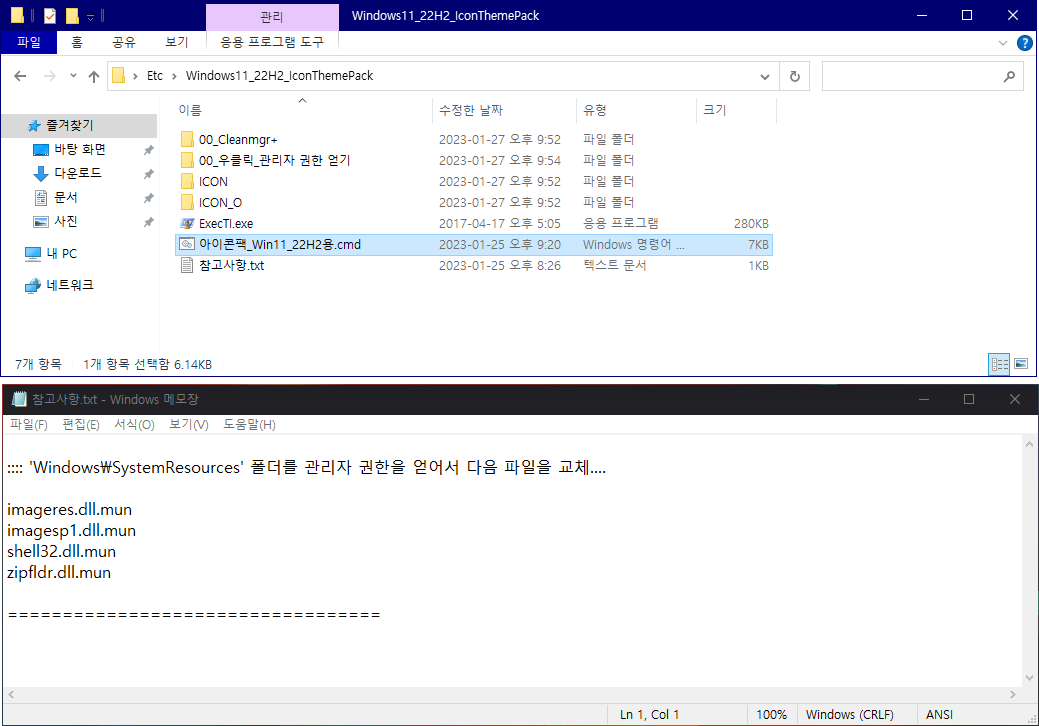The image size is (1039, 726).
Task: Open the 파일 ribbon tab in Explorer
Action: pos(28,42)
